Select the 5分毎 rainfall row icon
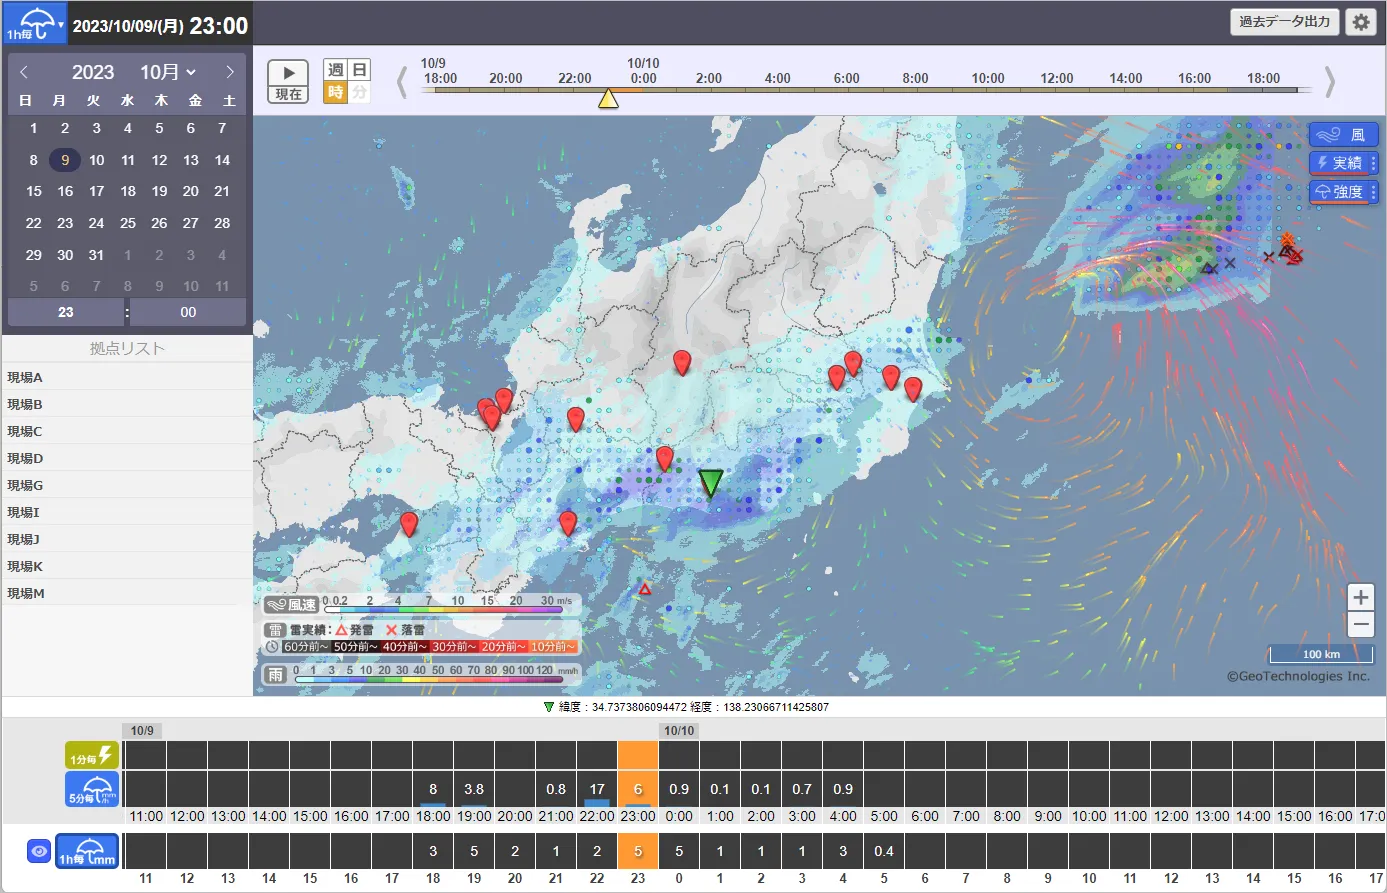This screenshot has height=893, width=1387. 92,789
